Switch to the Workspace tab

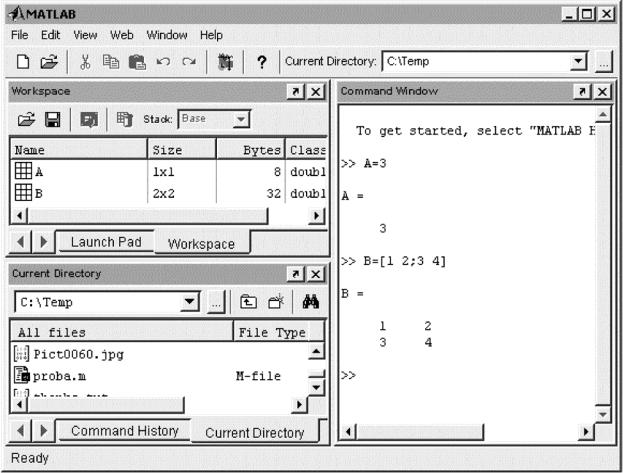201,244
